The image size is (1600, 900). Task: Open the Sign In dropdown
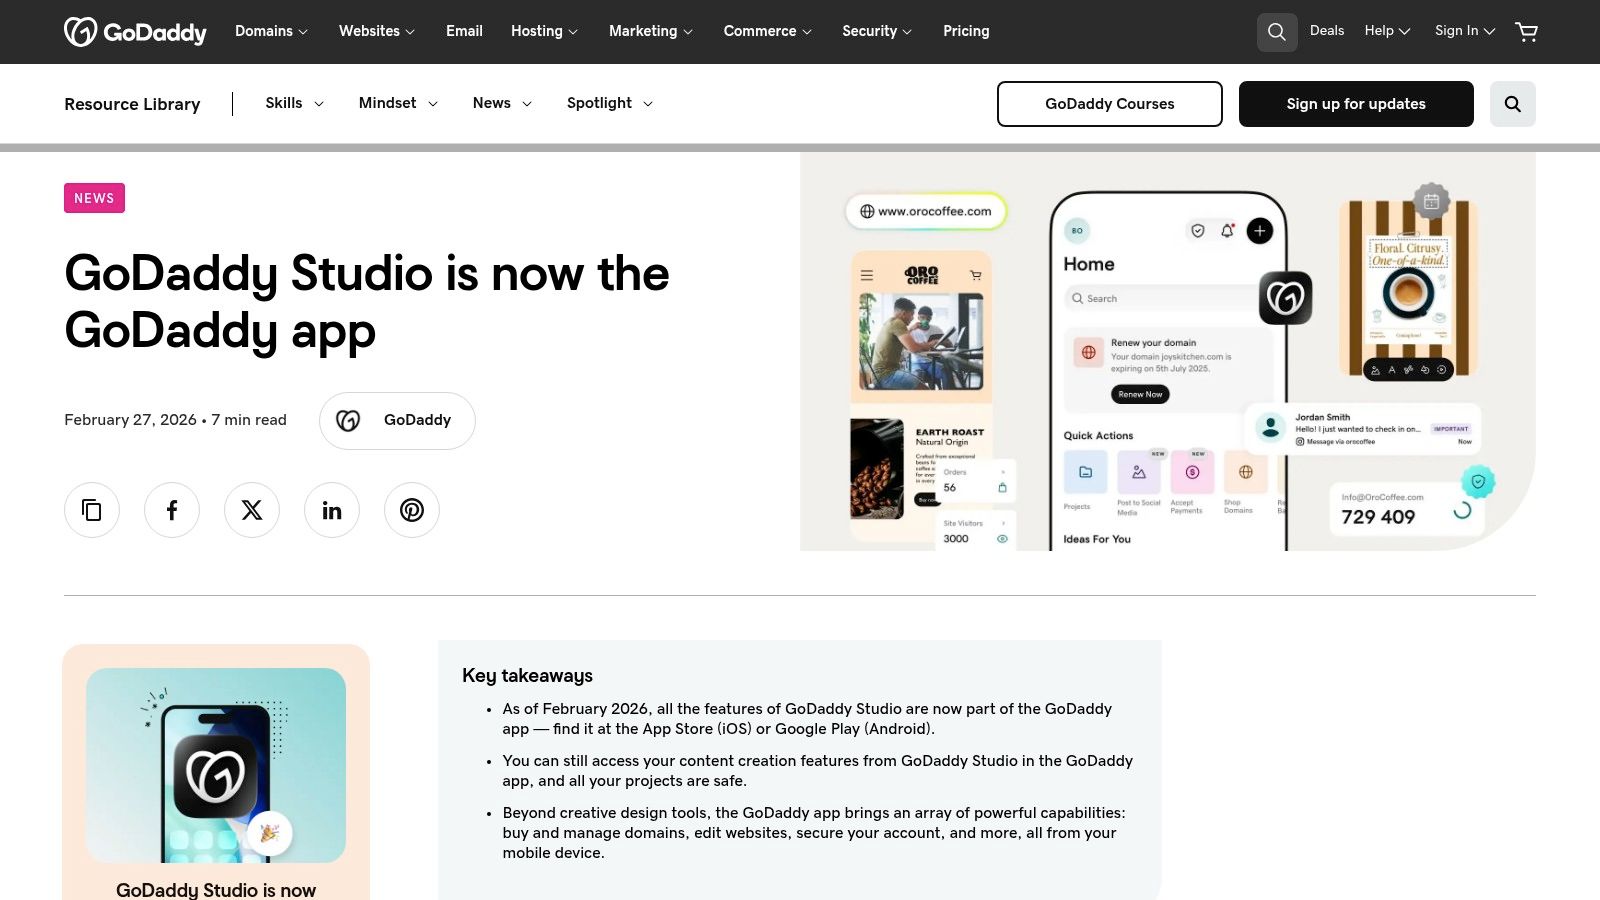(1465, 31)
